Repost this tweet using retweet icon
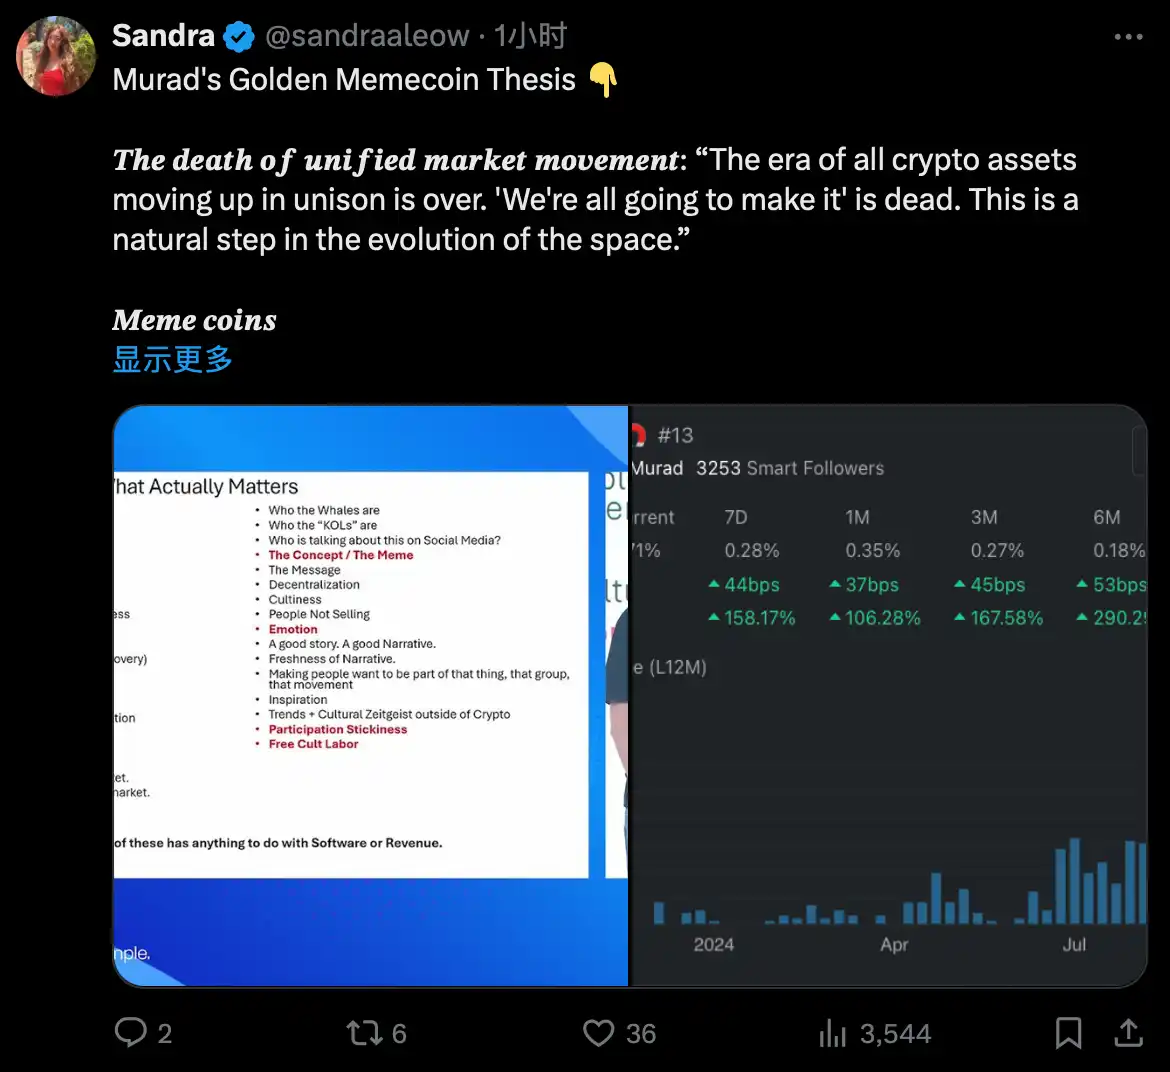1170x1072 pixels. click(x=363, y=1032)
